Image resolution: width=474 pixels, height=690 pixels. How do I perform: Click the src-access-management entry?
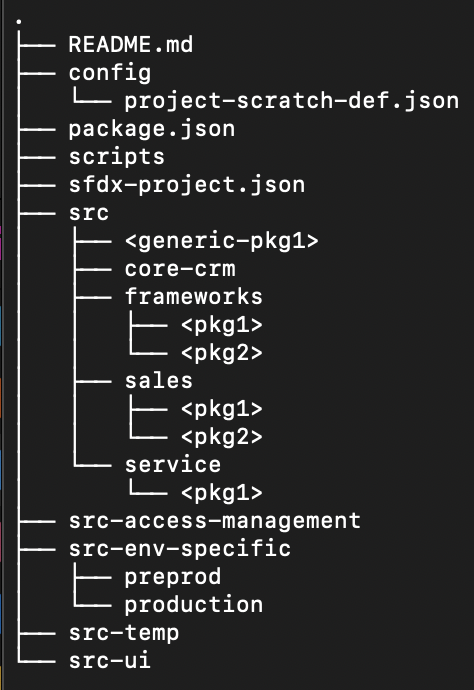point(215,521)
